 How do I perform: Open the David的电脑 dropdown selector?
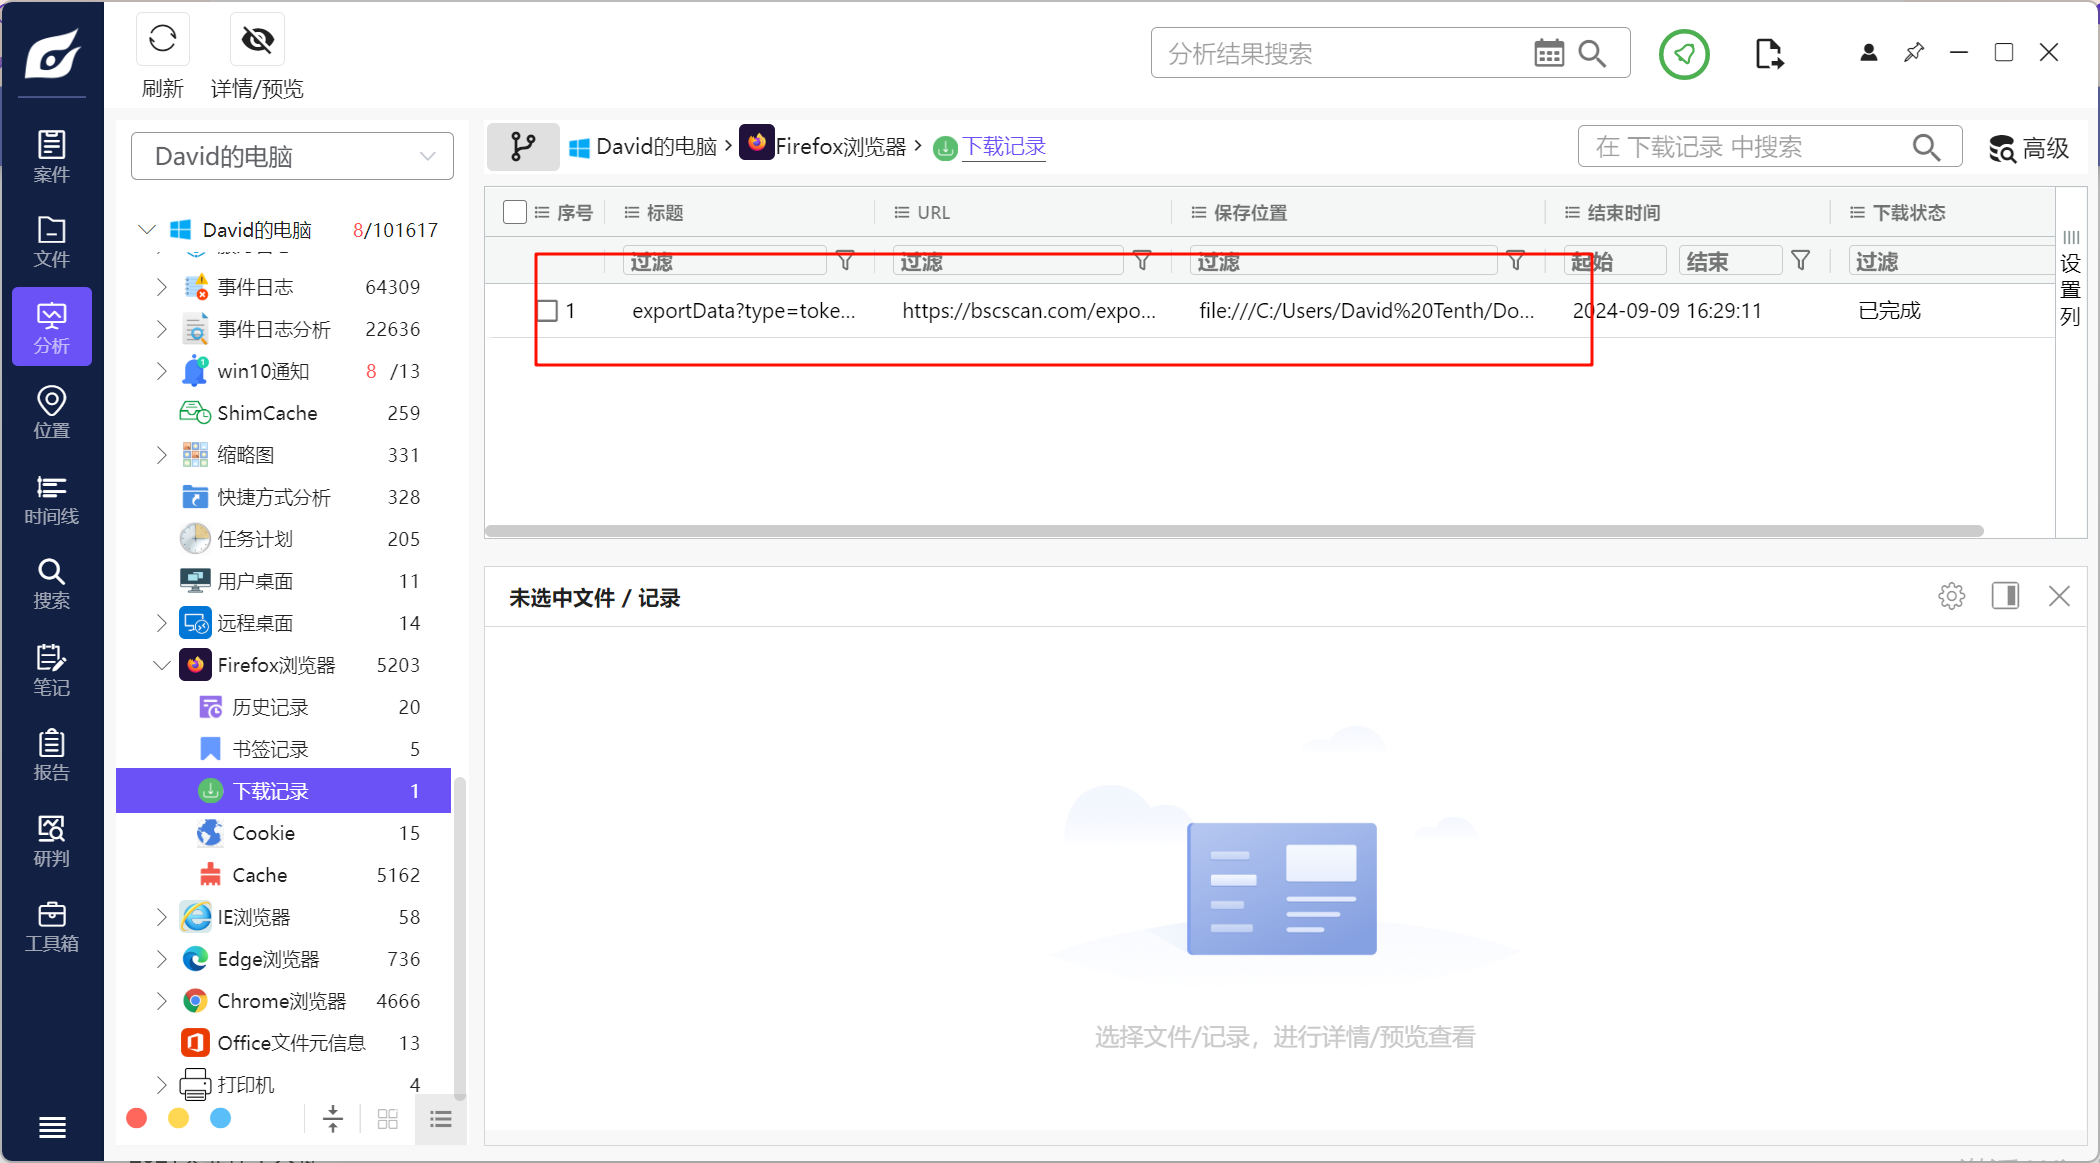292,156
